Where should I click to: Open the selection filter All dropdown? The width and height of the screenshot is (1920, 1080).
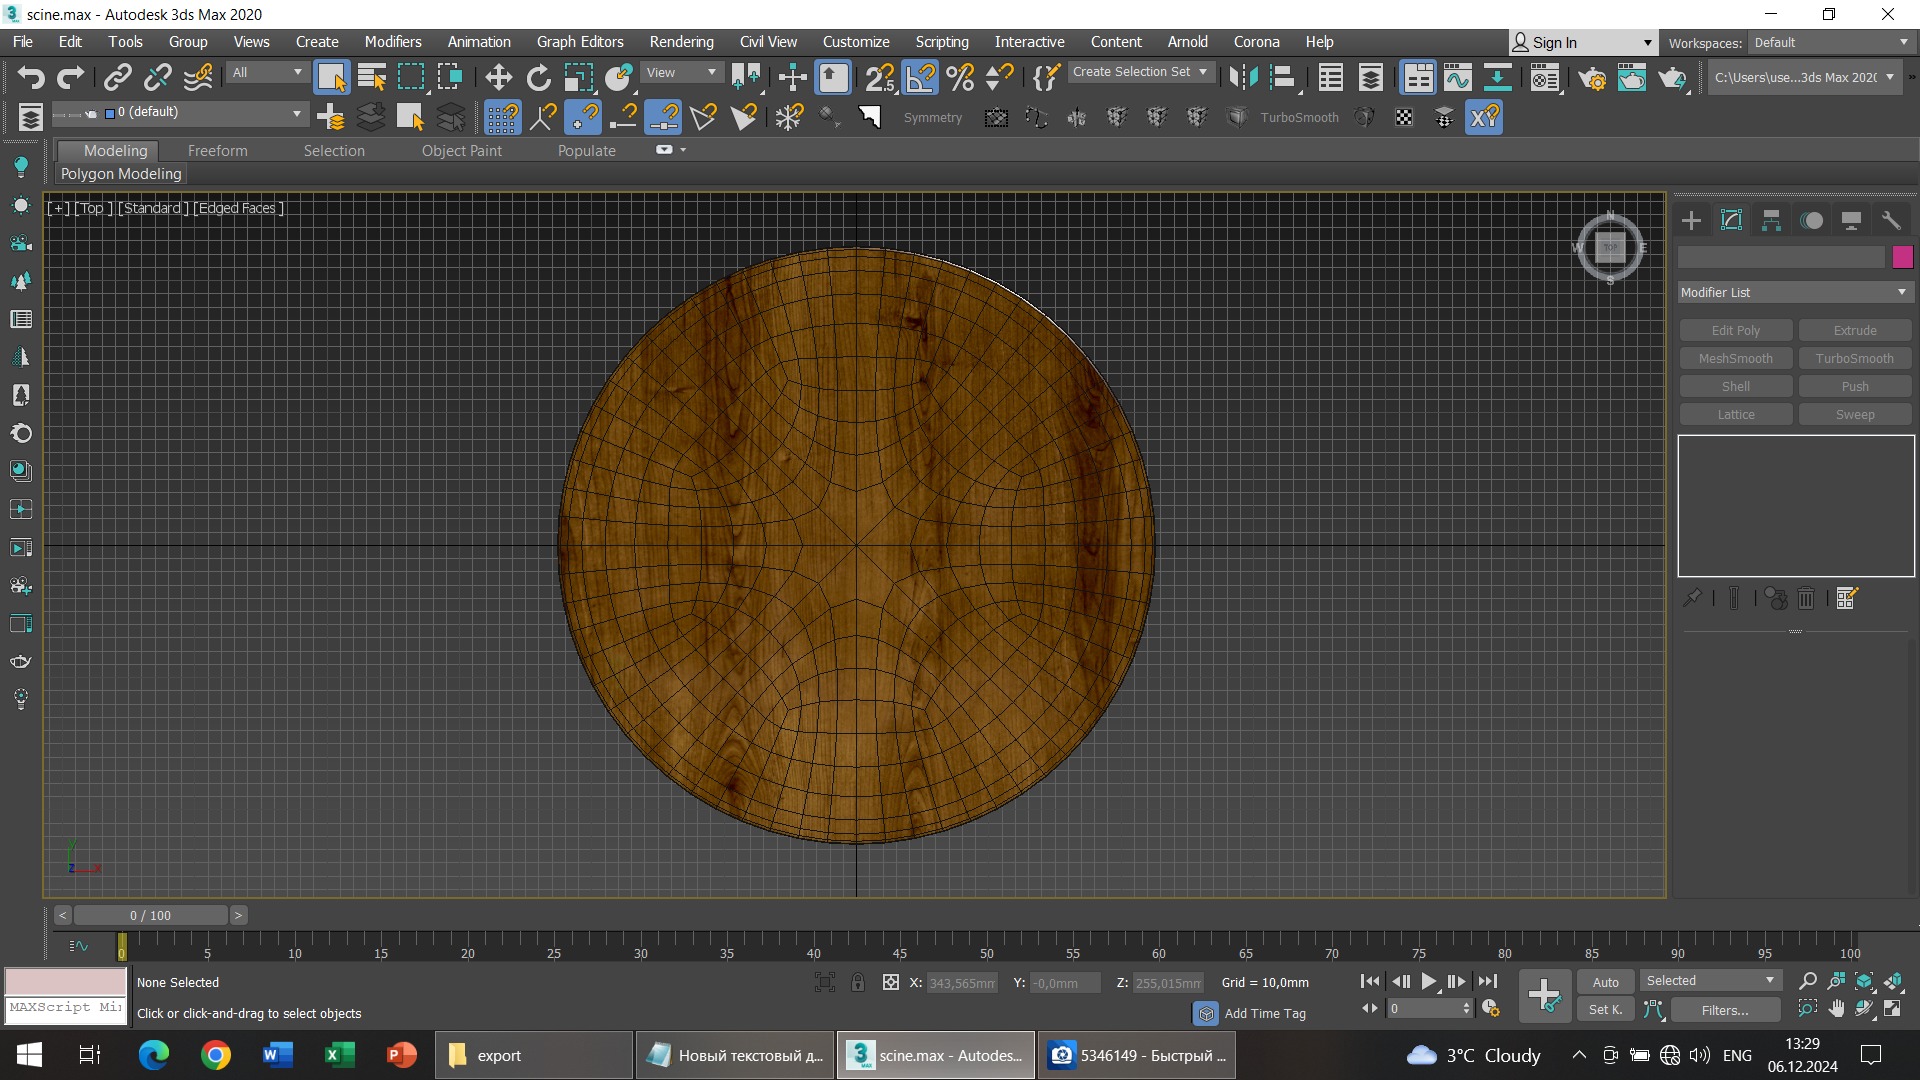click(x=266, y=72)
